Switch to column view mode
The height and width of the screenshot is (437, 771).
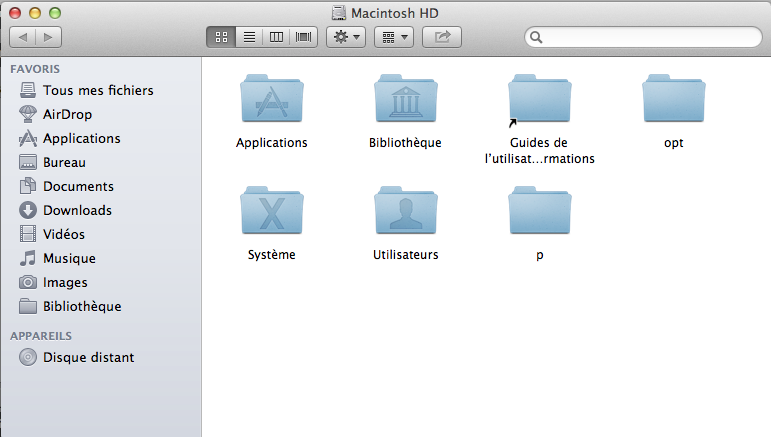[x=276, y=37]
